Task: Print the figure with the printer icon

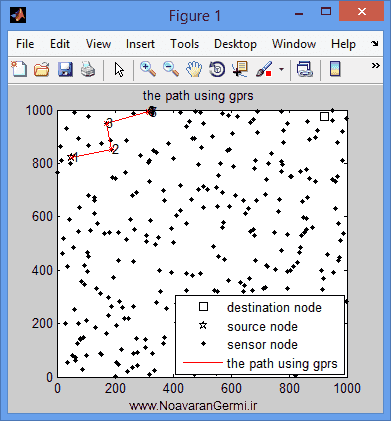Action: [x=88, y=70]
